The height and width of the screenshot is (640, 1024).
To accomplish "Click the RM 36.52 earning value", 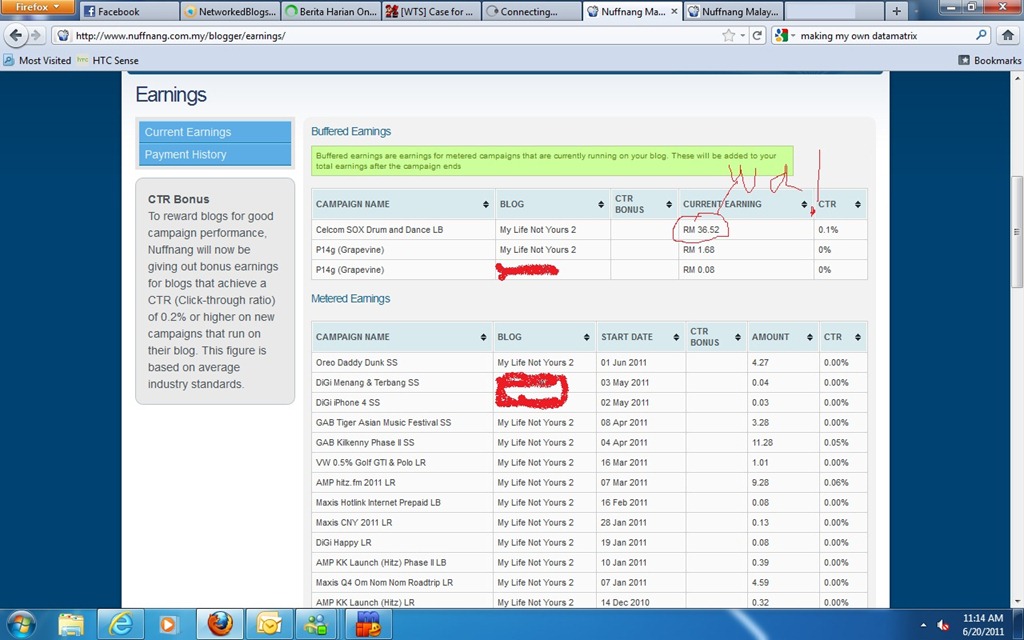I will point(701,230).
